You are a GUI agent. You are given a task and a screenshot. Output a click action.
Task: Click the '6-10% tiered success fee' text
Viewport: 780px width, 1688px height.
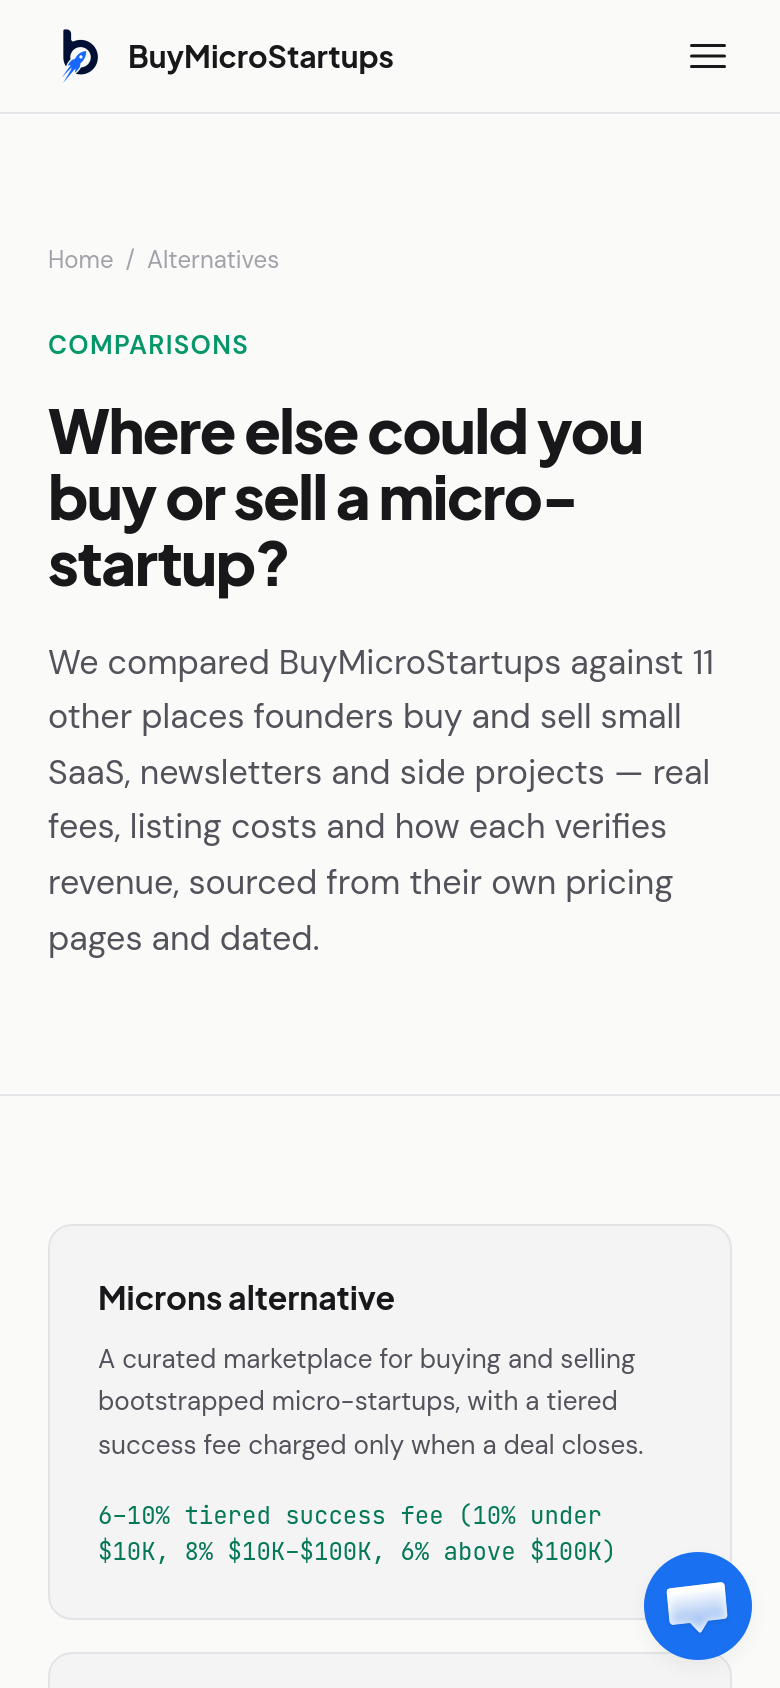pyautogui.click(x=270, y=1516)
